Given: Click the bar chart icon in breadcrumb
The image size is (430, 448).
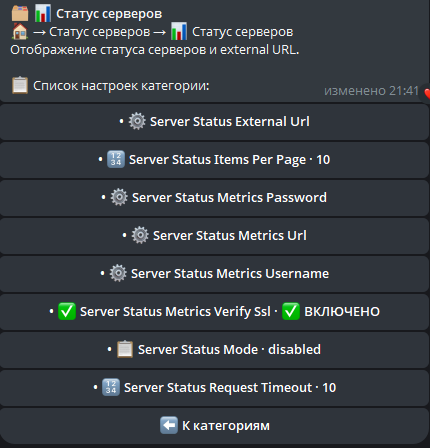Looking at the screenshot, I should click(179, 32).
